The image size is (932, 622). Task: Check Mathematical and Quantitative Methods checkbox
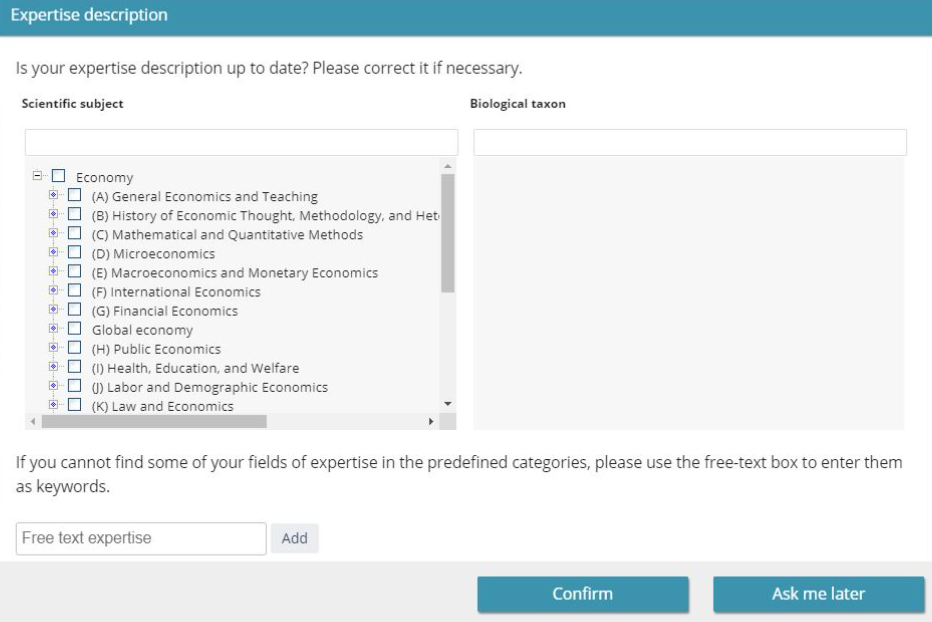click(x=74, y=235)
